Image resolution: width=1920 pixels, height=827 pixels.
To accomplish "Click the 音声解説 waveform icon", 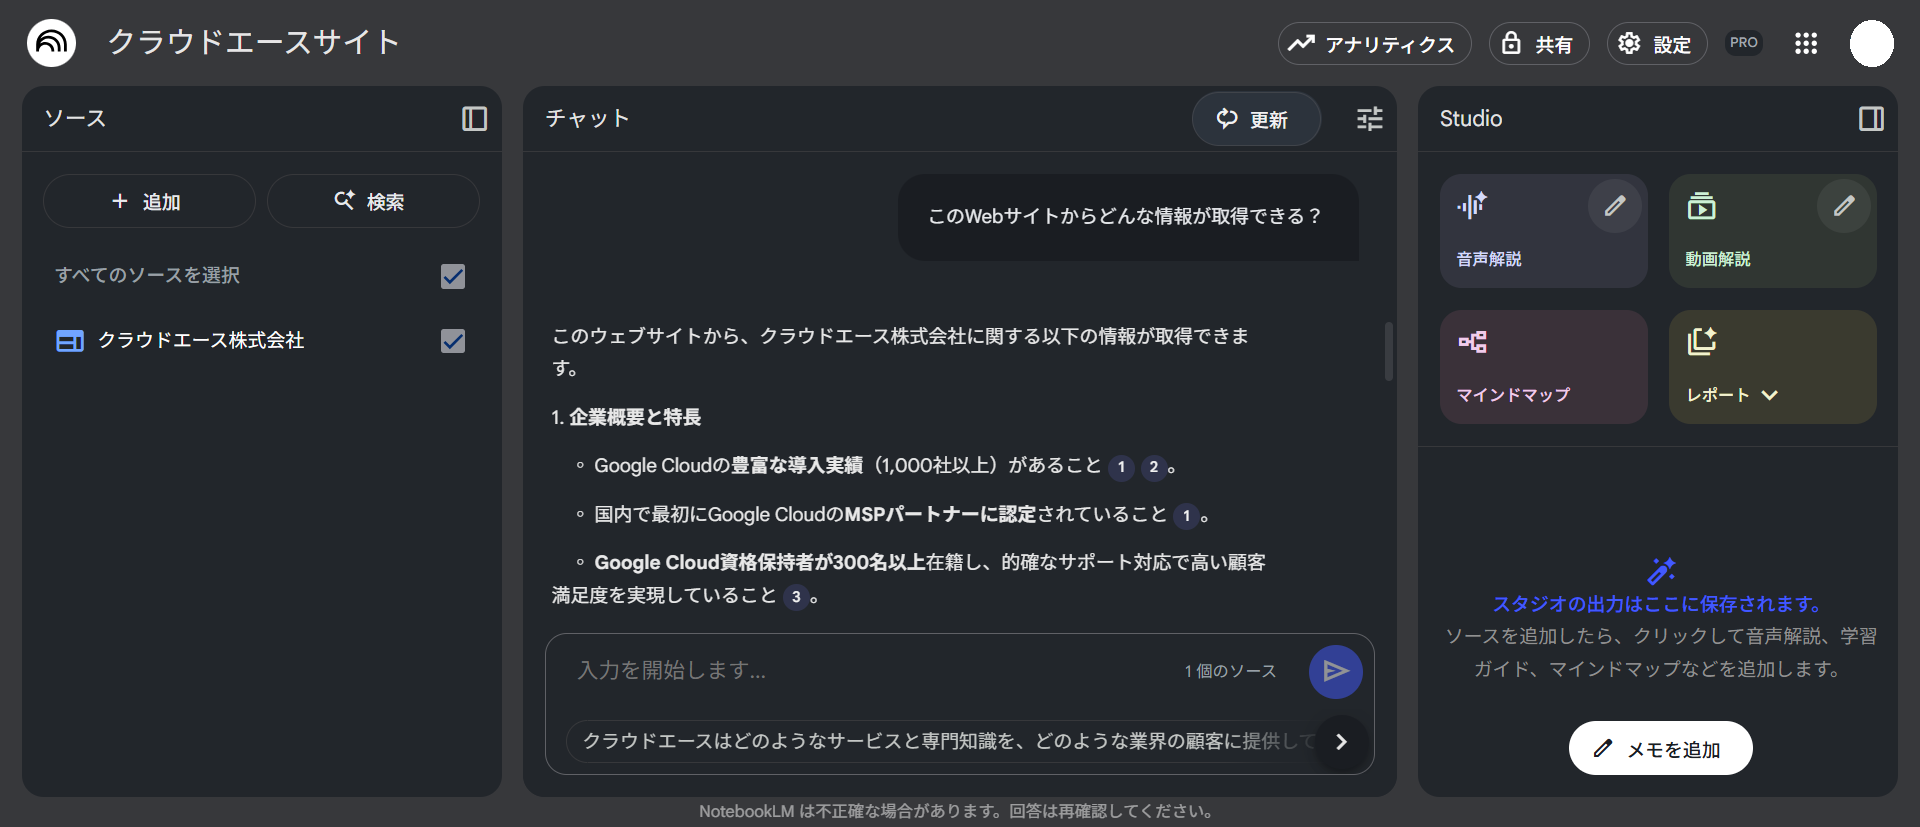I will click(1472, 206).
